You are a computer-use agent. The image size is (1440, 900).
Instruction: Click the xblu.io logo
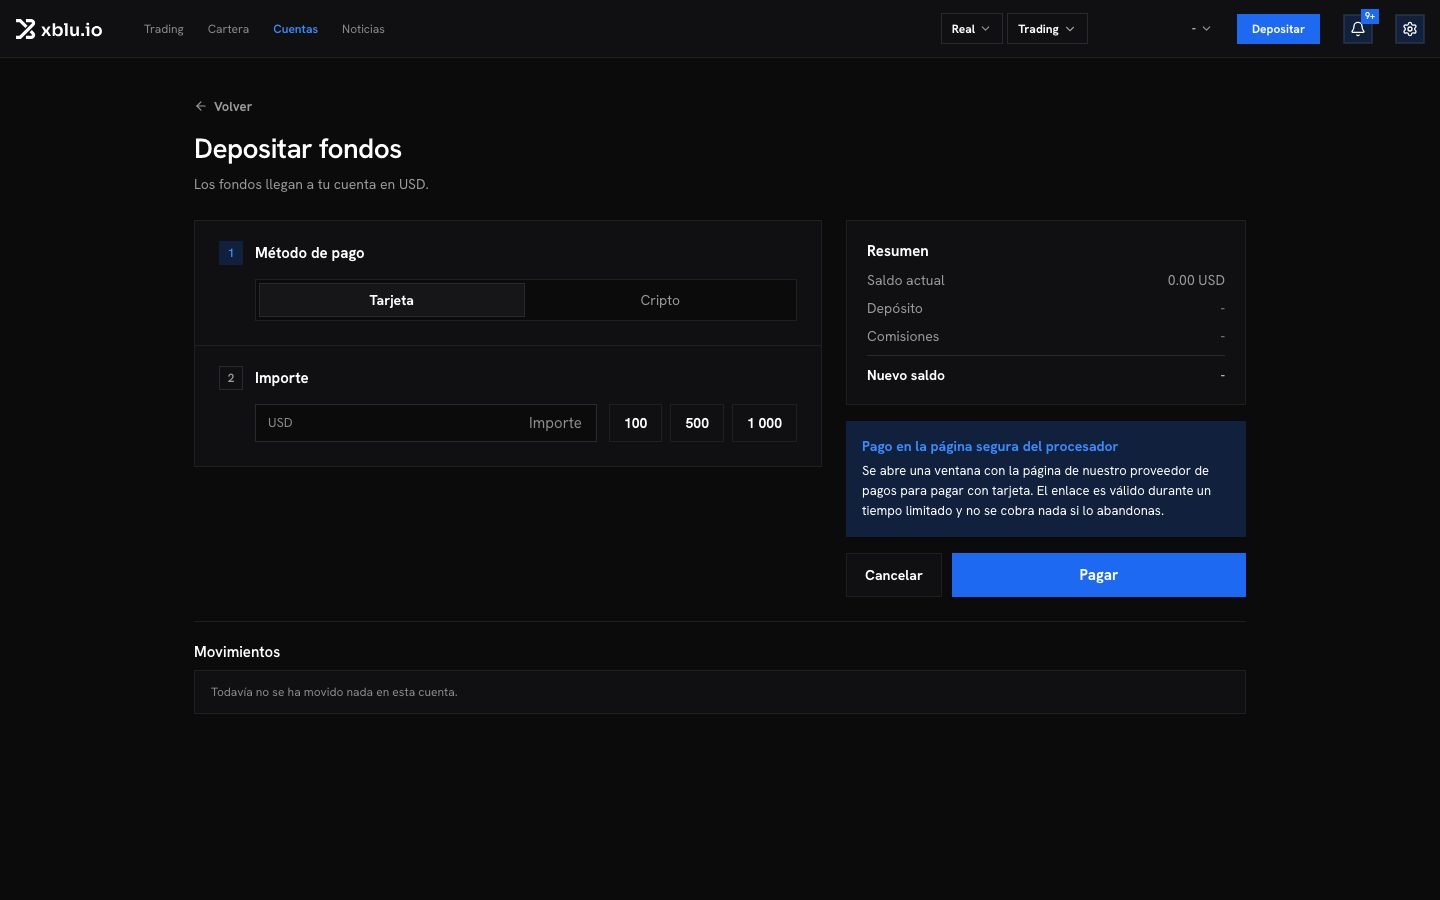point(59,29)
